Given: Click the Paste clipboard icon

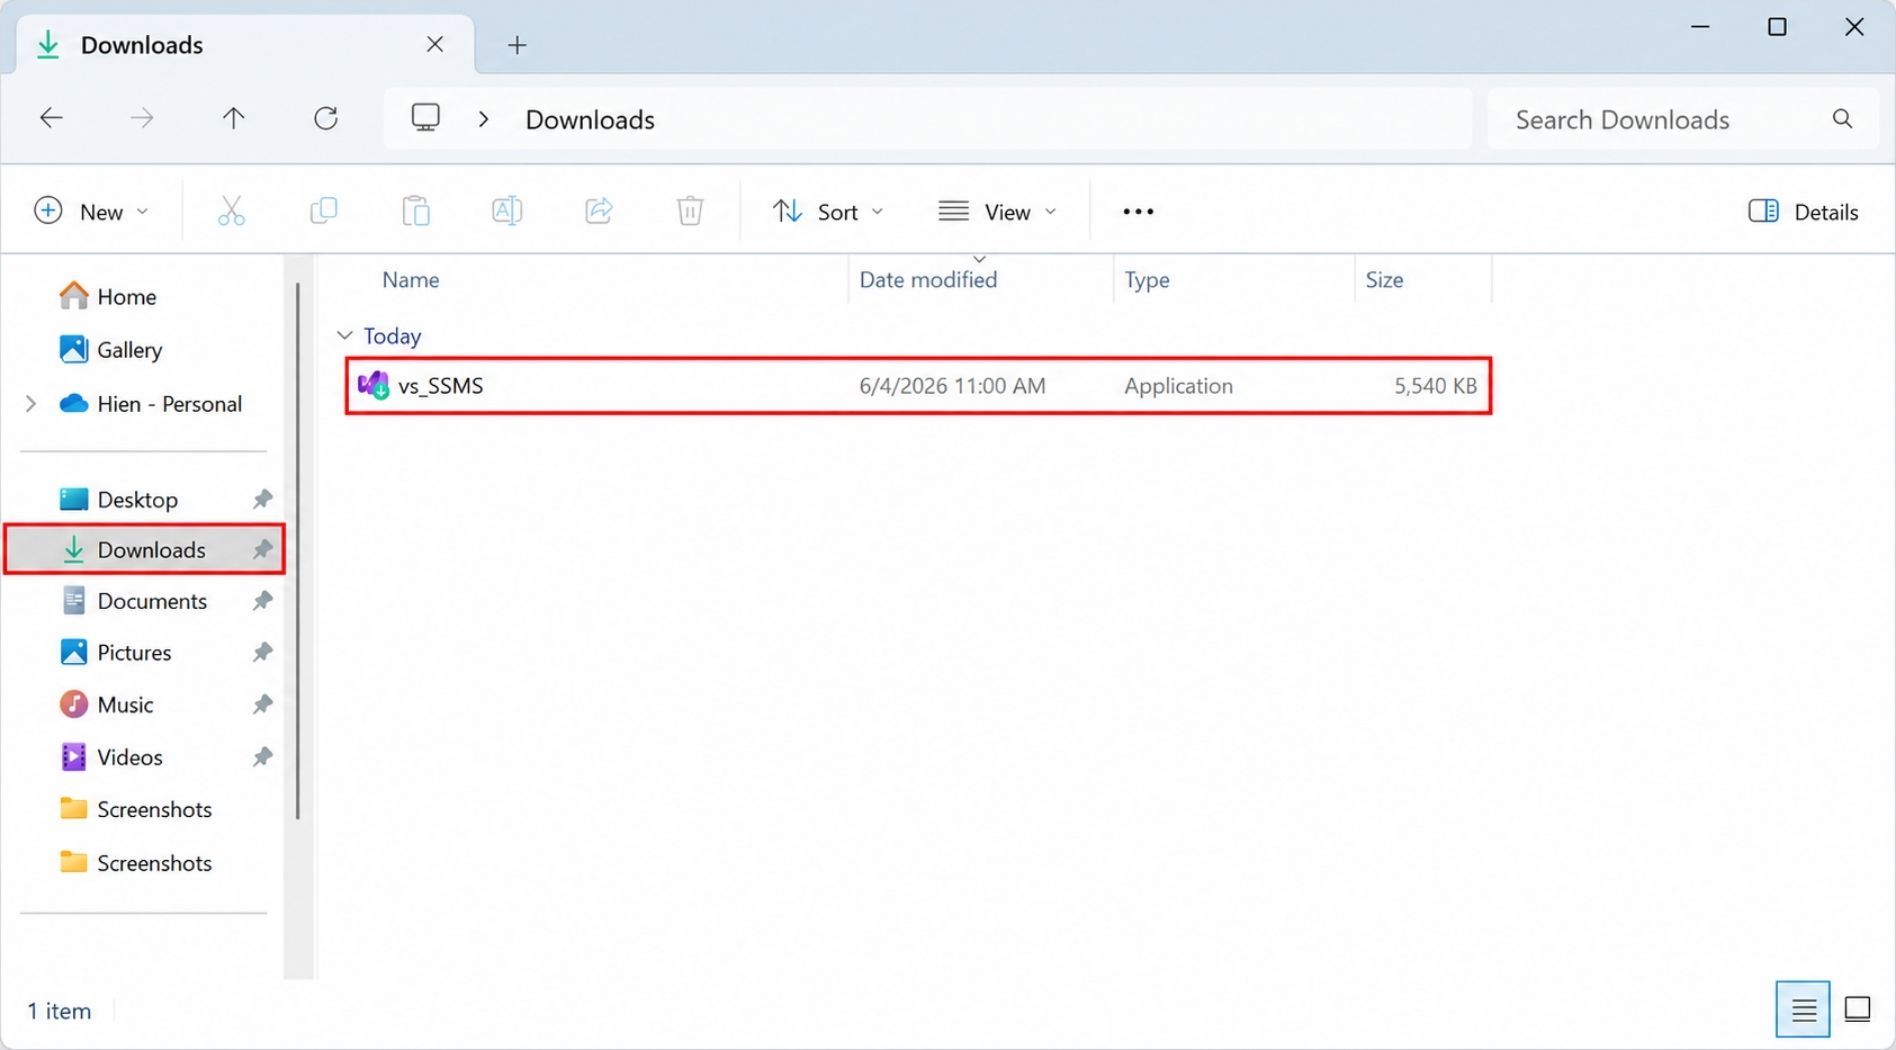Looking at the screenshot, I should click(416, 211).
